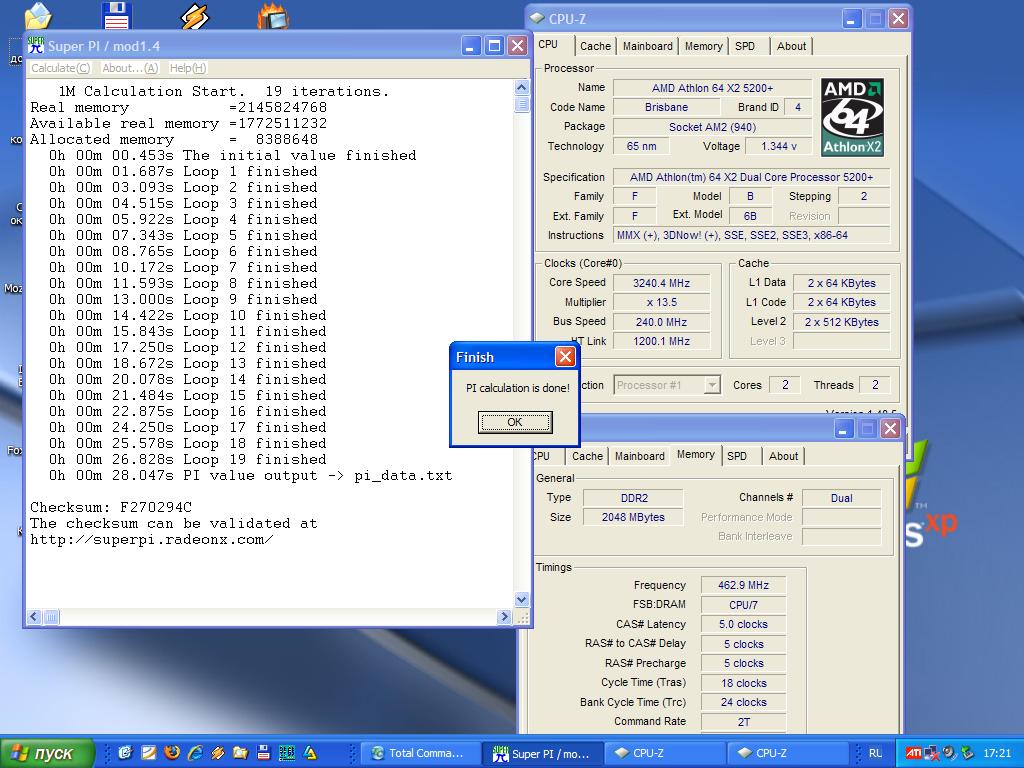Click the superpi.radeonx.com URL text
The image size is (1024, 768).
coord(152,539)
